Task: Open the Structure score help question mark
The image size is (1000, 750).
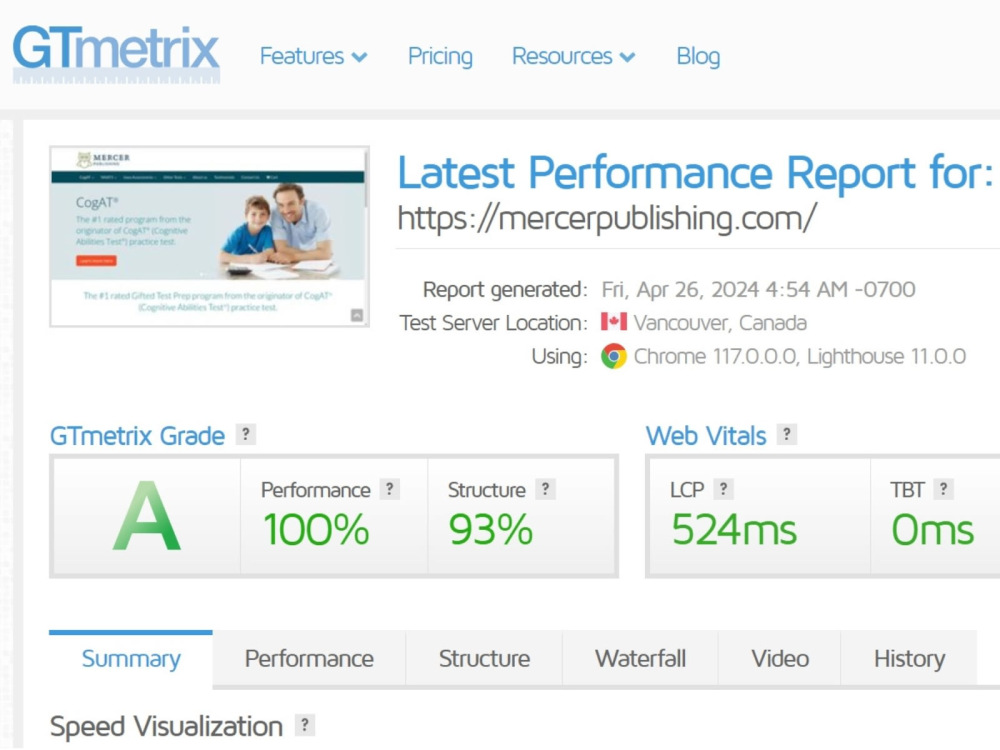Action: click(545, 489)
